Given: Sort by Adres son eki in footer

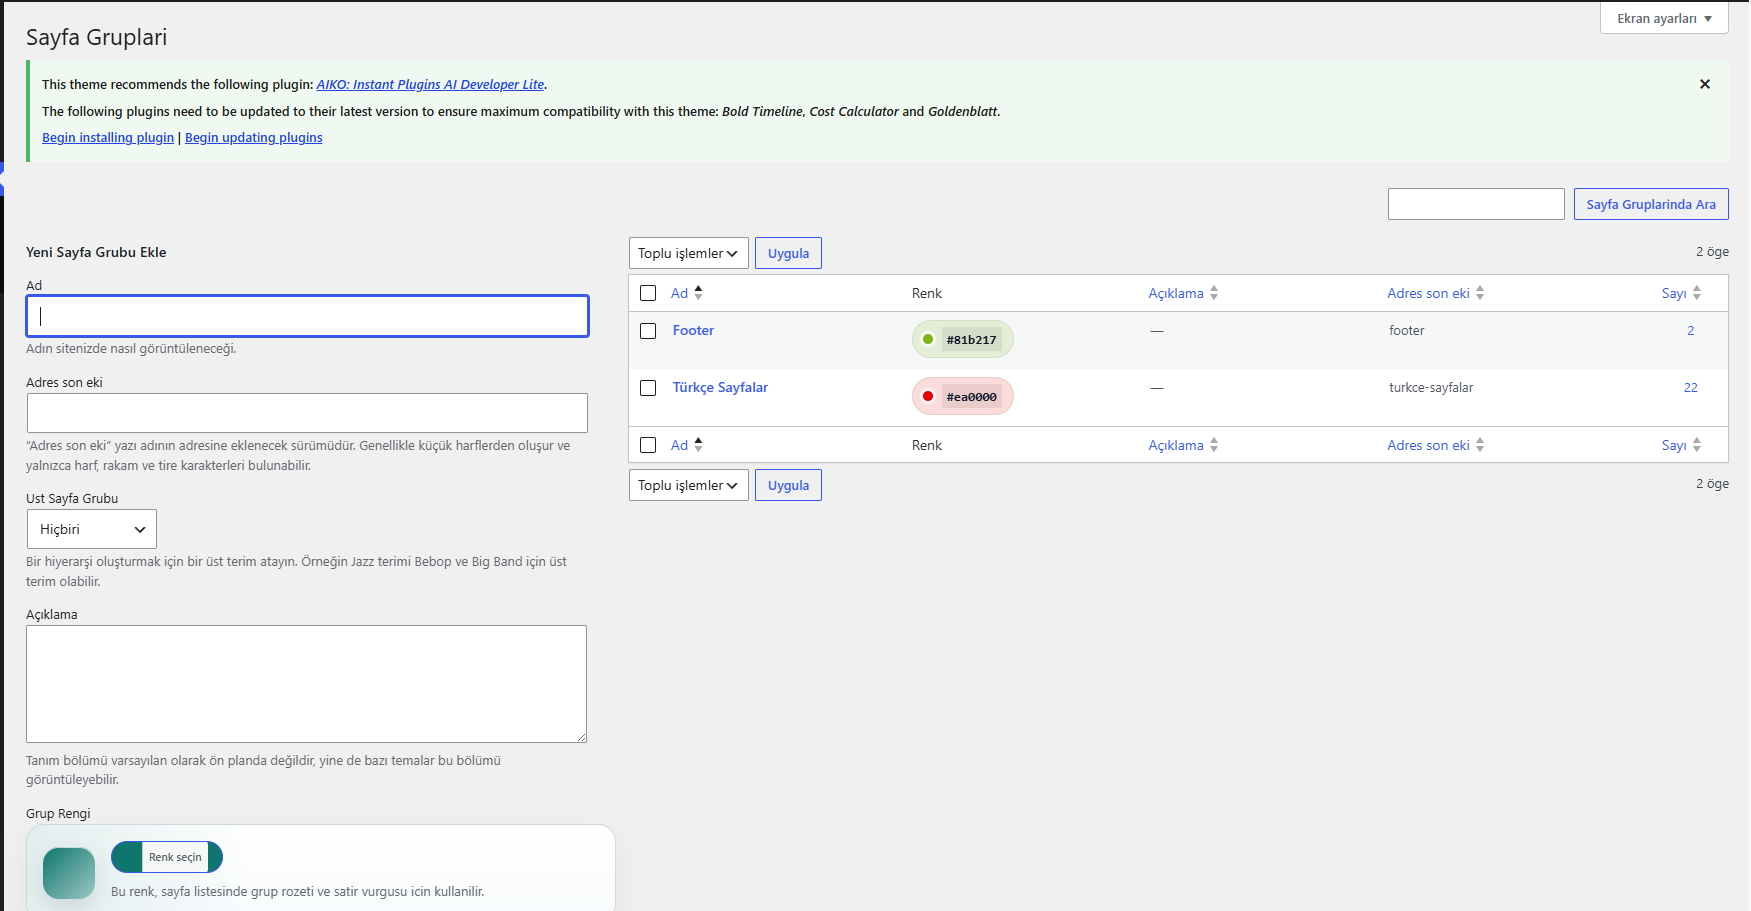Looking at the screenshot, I should [1436, 445].
